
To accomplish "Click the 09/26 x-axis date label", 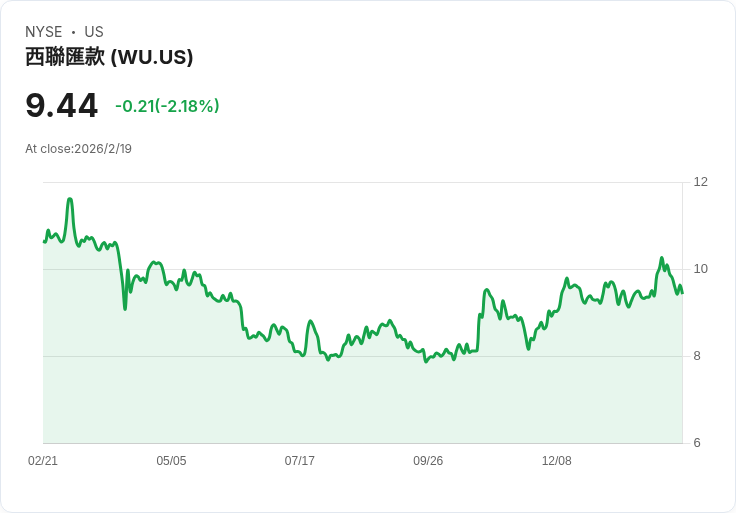I will (428, 460).
